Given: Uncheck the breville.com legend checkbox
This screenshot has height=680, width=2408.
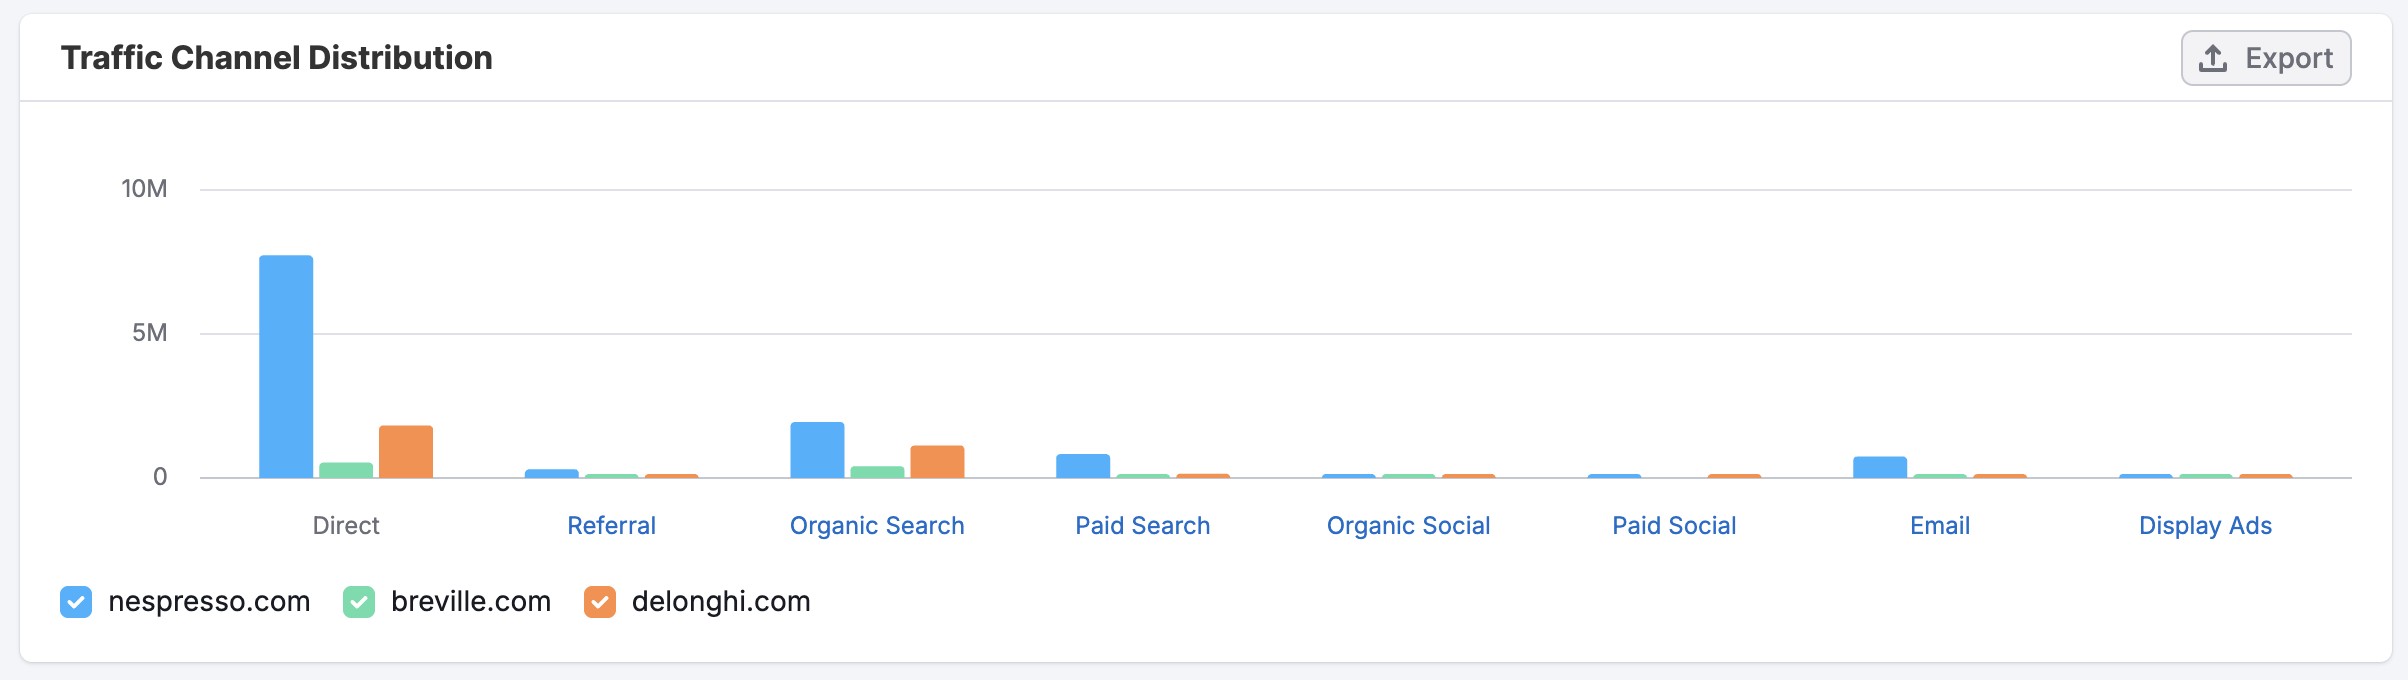Looking at the screenshot, I should pyautogui.click(x=359, y=602).
